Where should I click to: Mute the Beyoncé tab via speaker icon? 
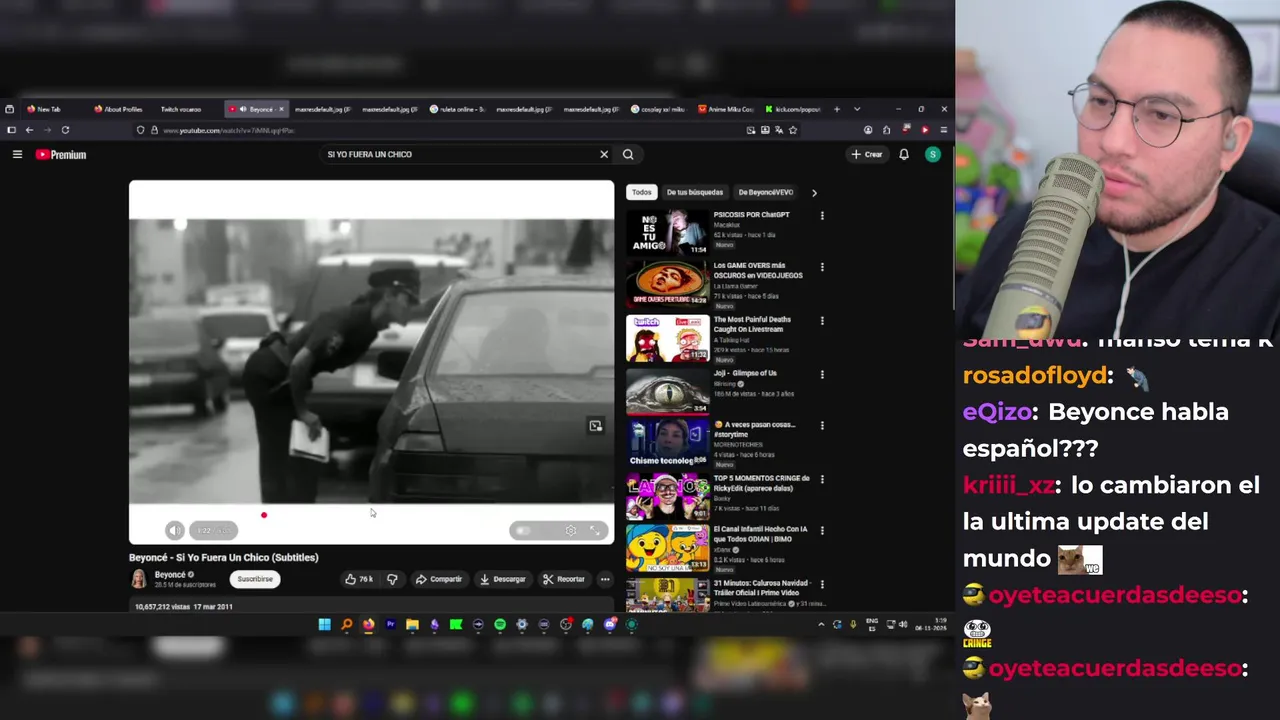point(243,109)
